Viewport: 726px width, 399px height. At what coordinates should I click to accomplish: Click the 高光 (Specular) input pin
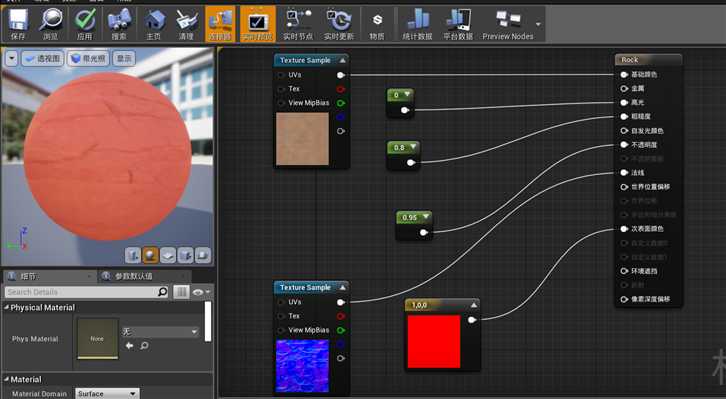point(624,102)
